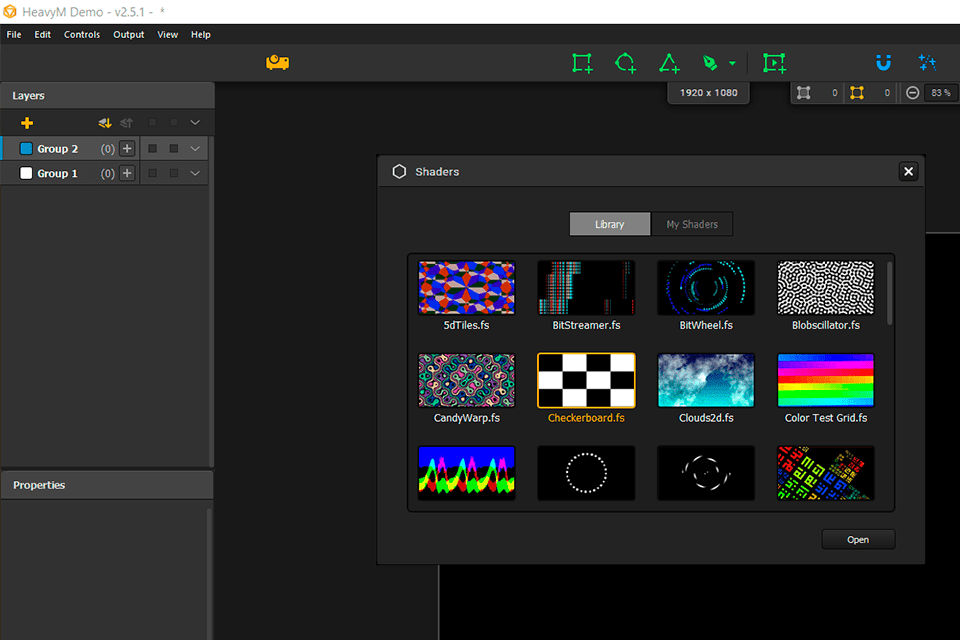
Task: Open the Output menu
Action: [128, 34]
